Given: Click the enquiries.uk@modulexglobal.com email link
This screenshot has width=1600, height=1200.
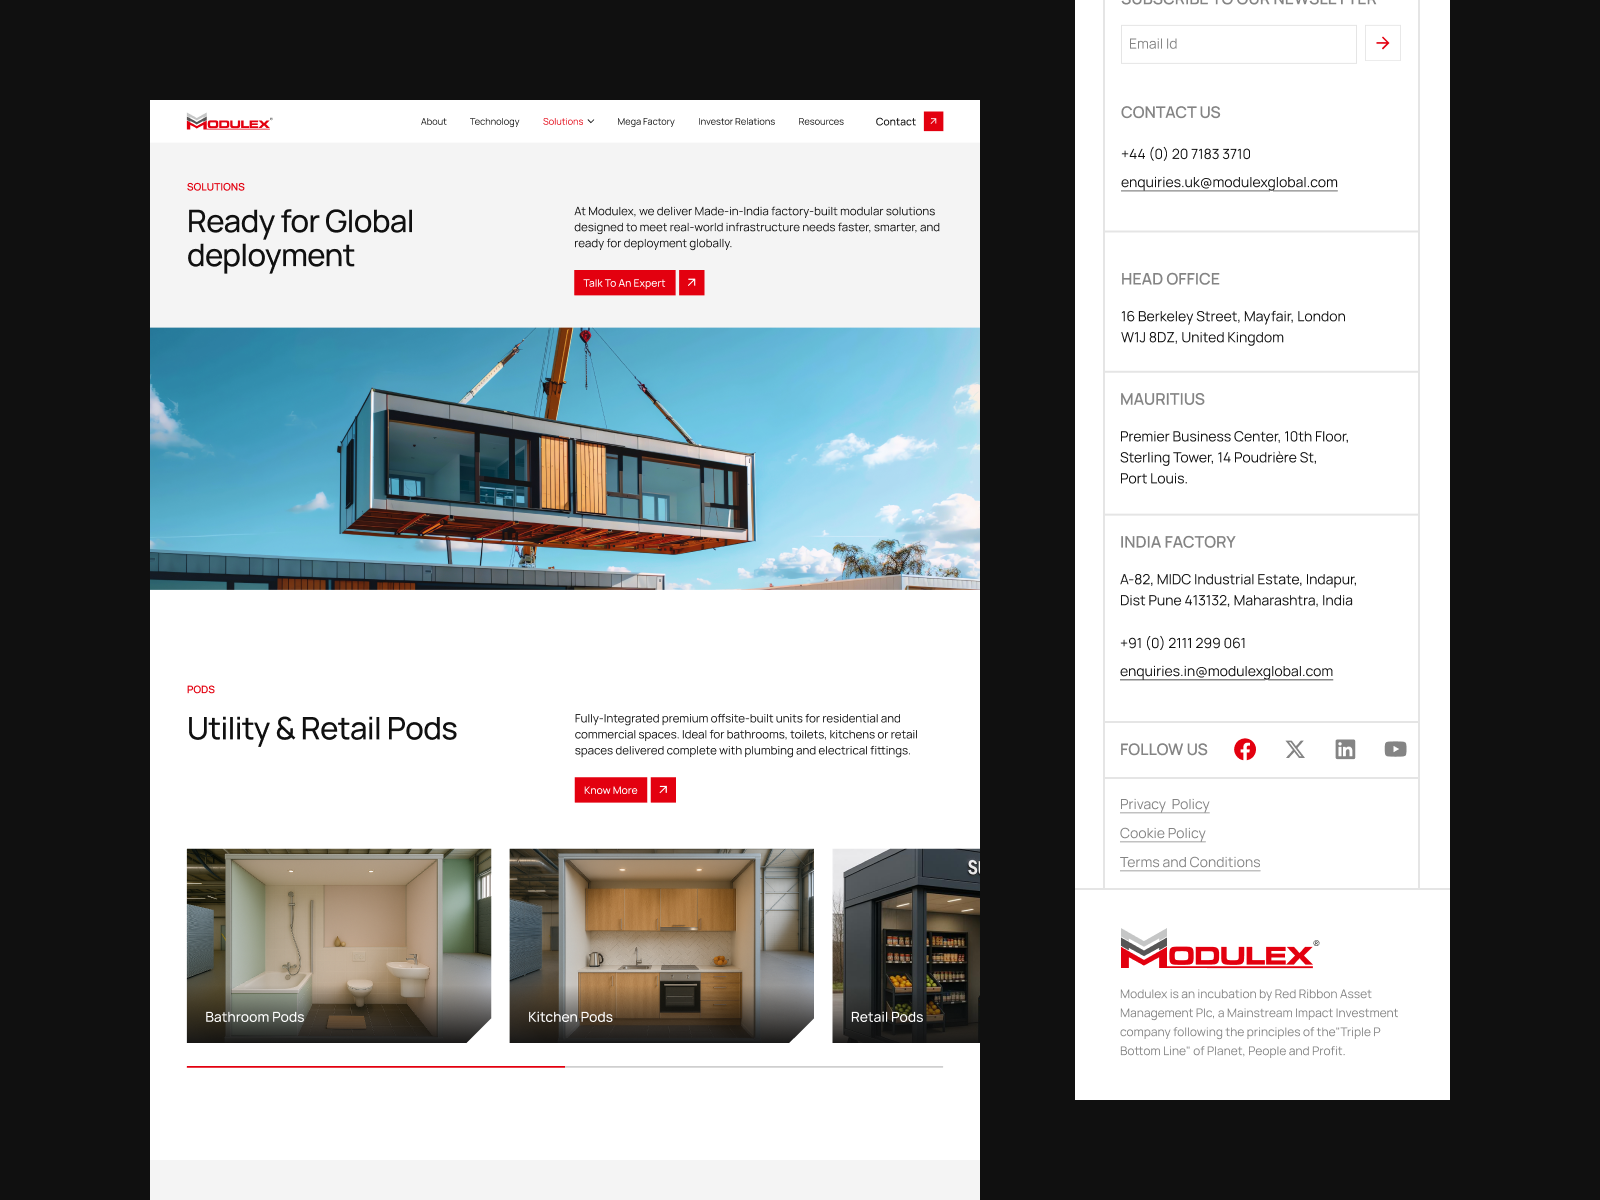Looking at the screenshot, I should coord(1229,182).
